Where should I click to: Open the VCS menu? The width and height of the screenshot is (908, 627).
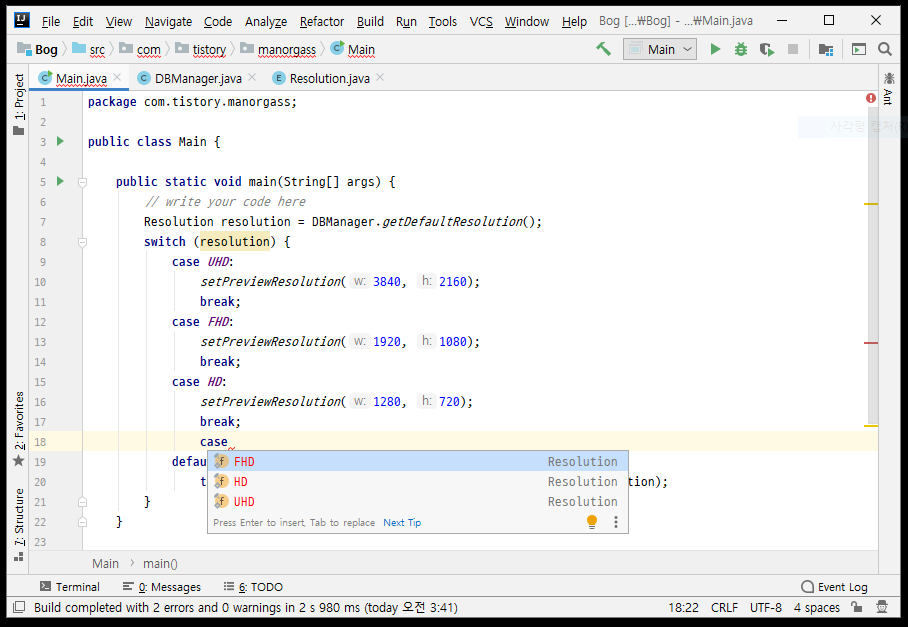[481, 21]
